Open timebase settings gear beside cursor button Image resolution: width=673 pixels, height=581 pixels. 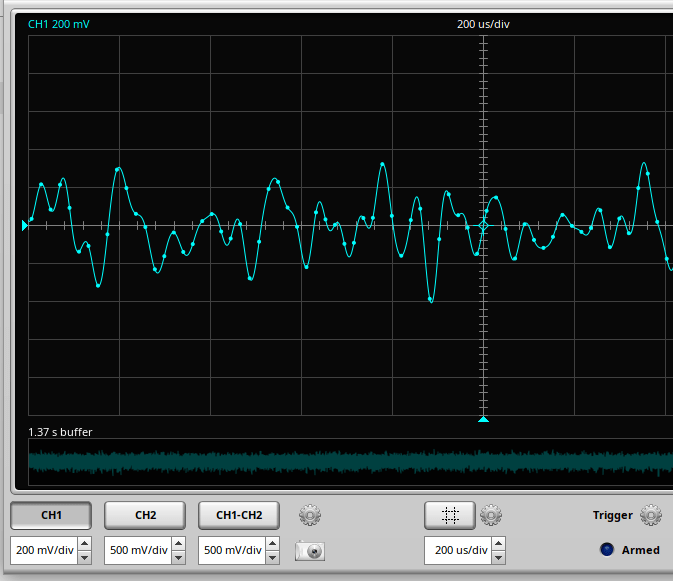pyautogui.click(x=491, y=515)
